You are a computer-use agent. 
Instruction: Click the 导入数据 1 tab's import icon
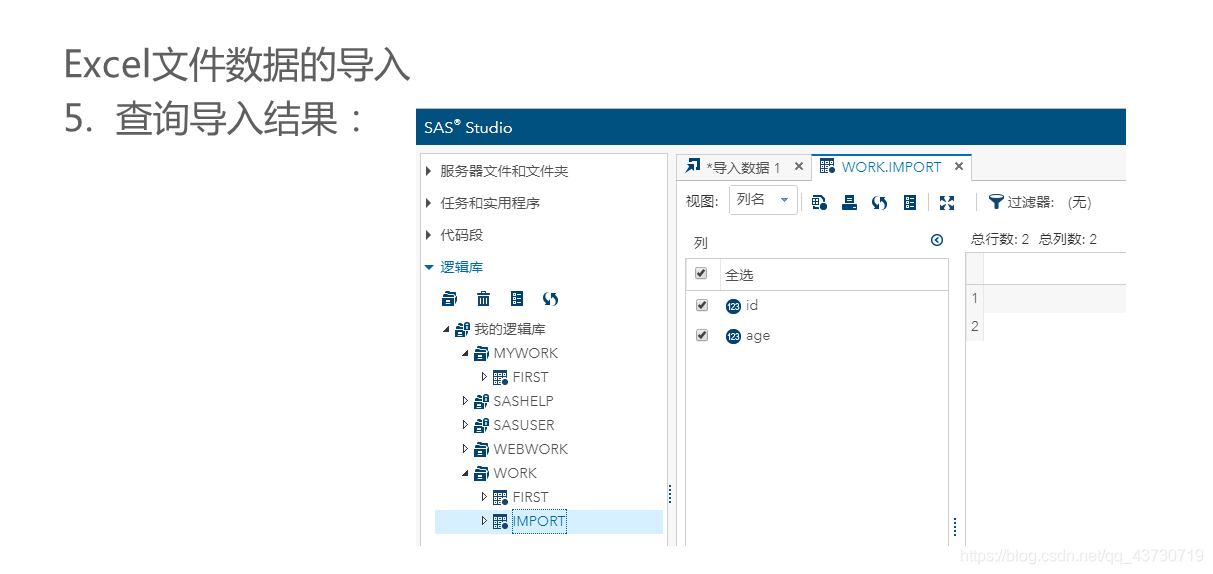coord(693,166)
